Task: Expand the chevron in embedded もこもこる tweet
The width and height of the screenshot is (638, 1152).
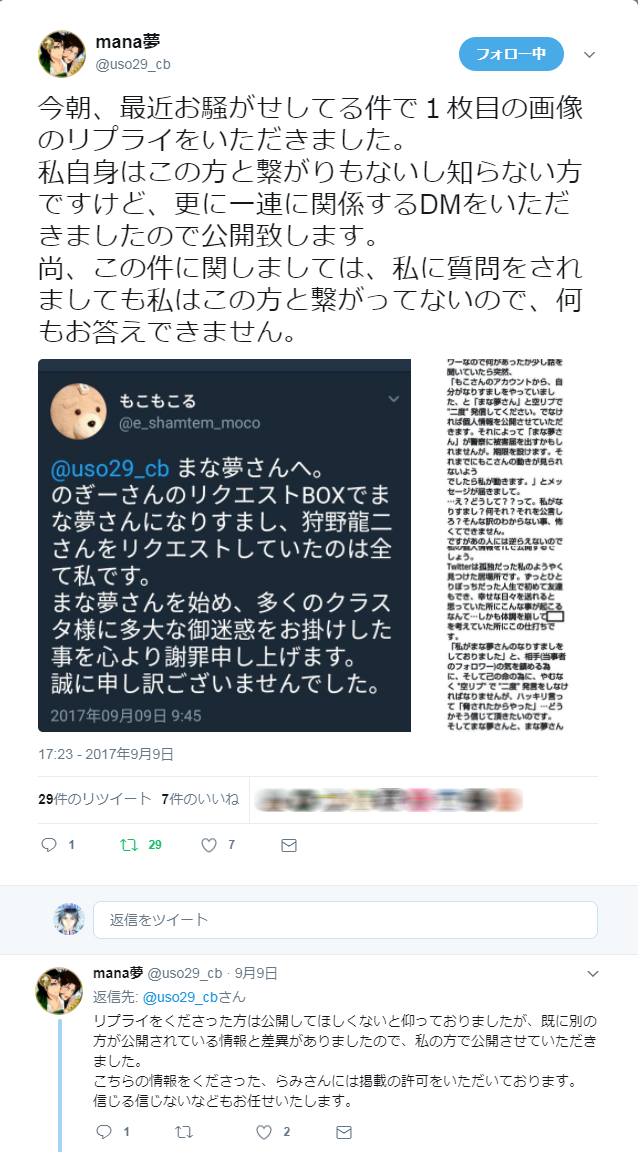Action: coord(394,399)
